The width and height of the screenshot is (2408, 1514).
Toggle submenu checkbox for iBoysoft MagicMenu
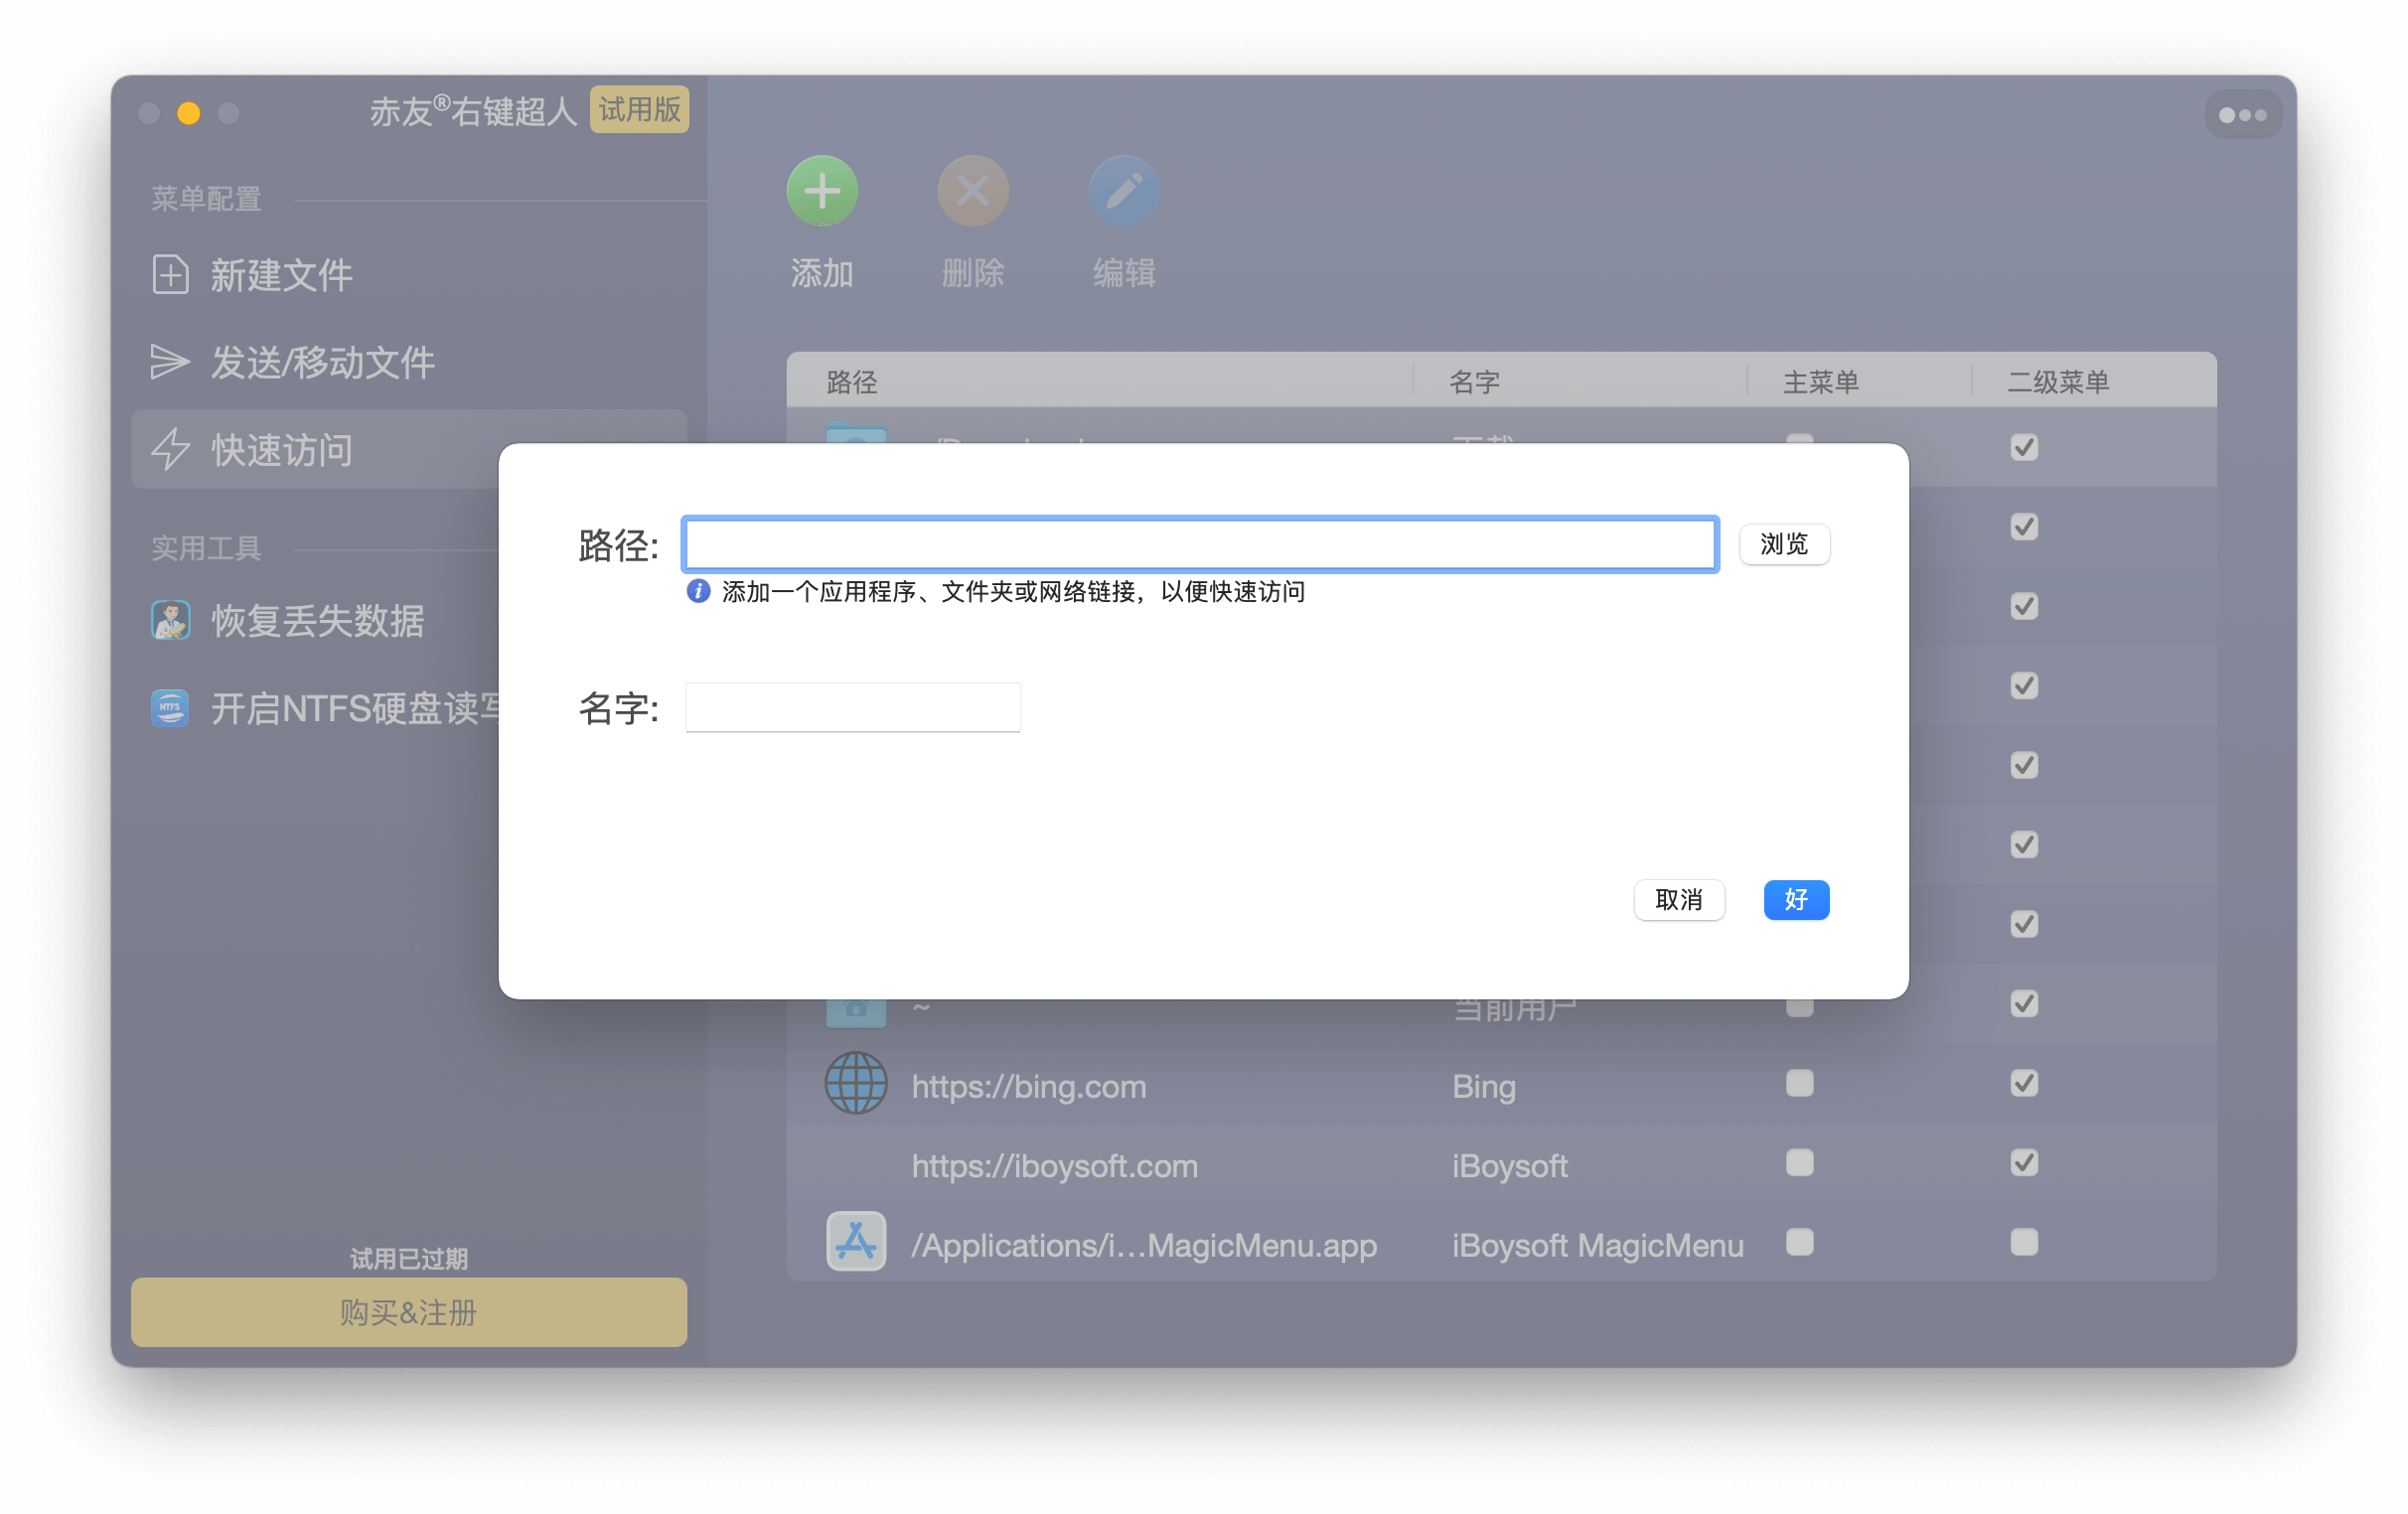(2024, 1242)
